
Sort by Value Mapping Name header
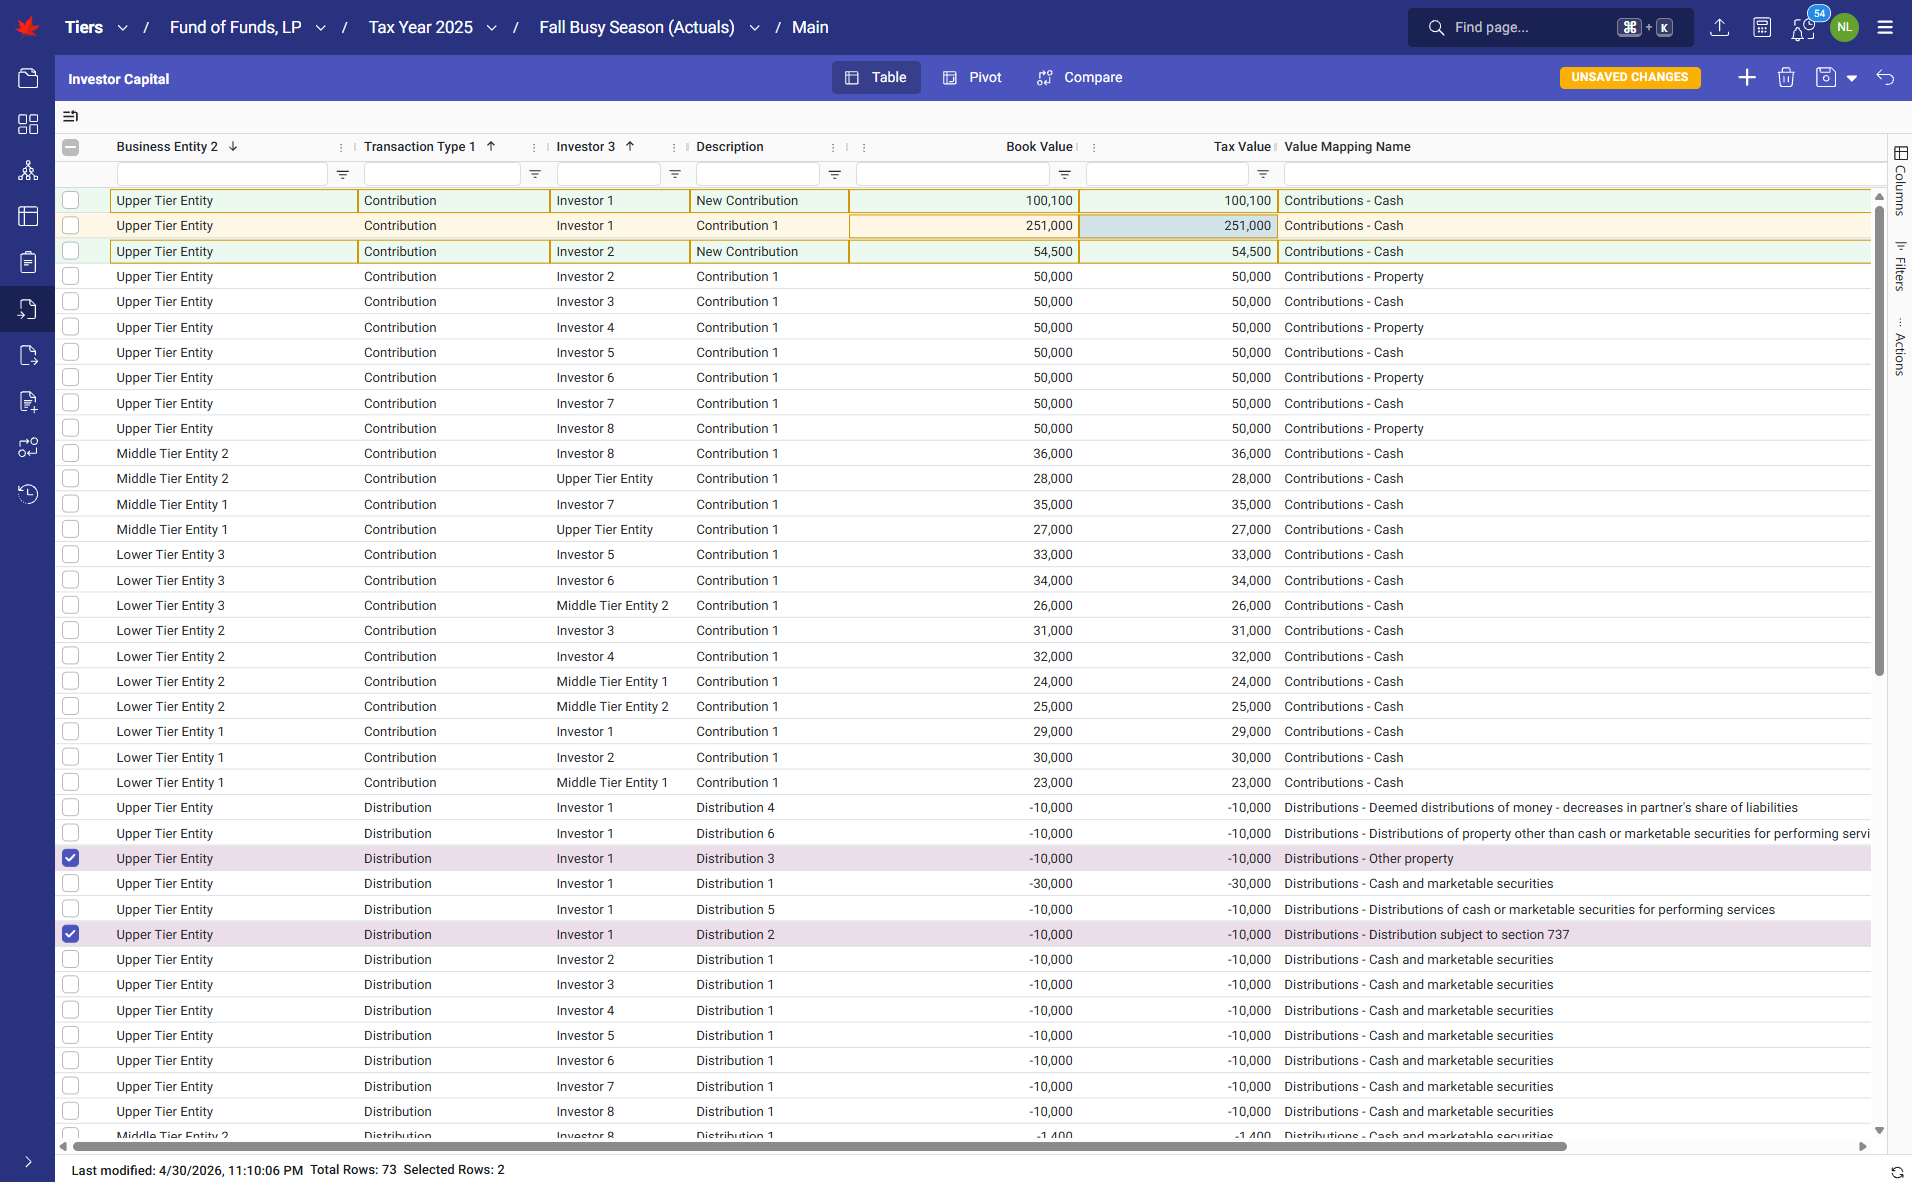coord(1347,147)
